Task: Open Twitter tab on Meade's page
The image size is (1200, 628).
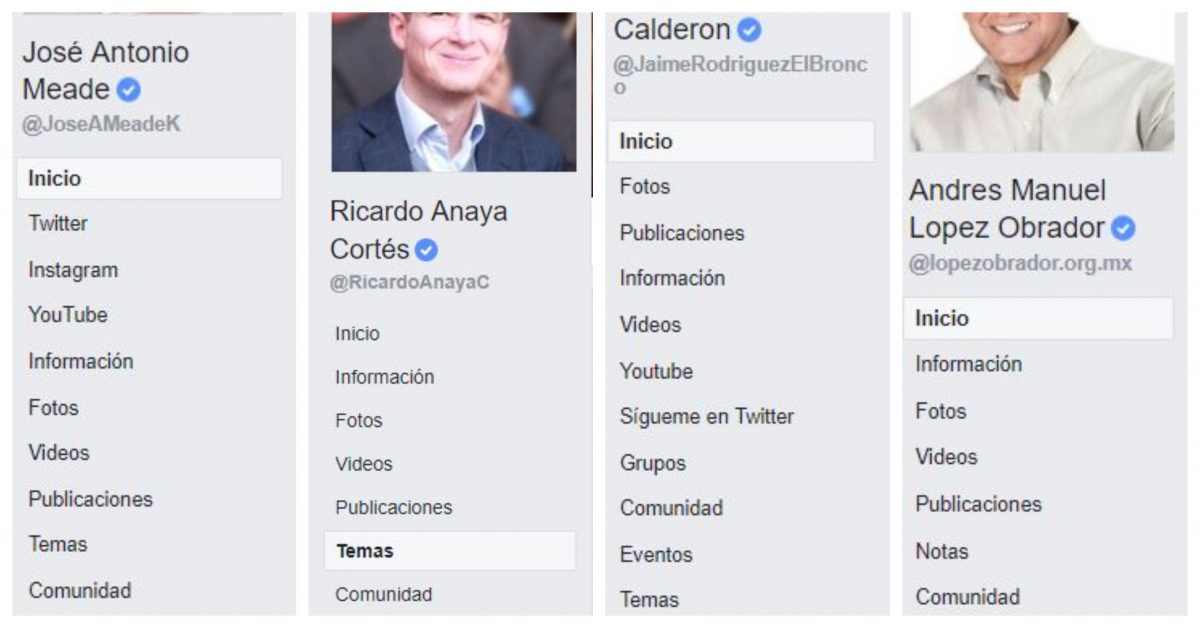Action: click(x=58, y=224)
